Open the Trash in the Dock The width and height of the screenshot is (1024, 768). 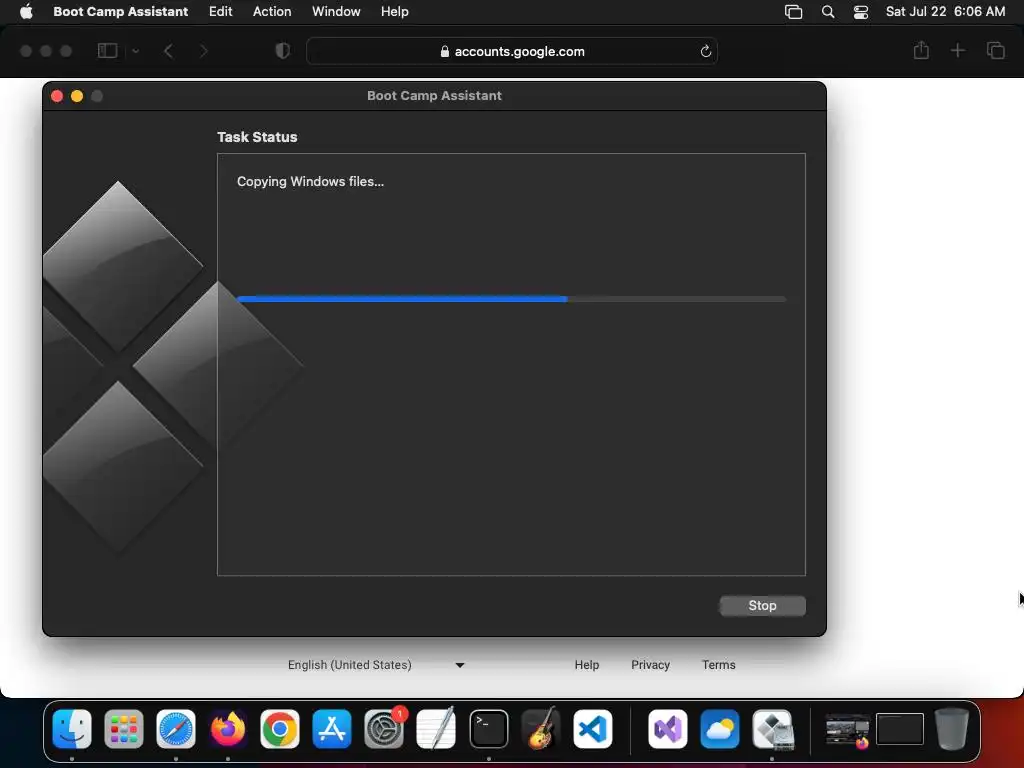coord(952,729)
